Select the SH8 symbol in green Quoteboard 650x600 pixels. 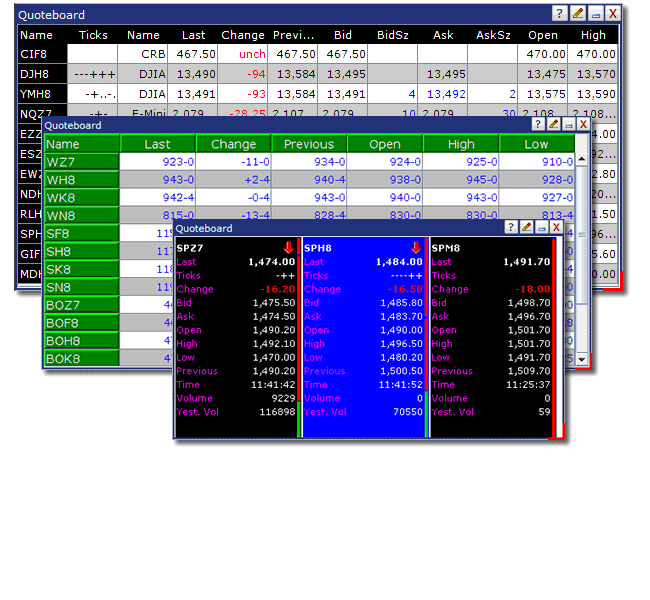coord(82,251)
